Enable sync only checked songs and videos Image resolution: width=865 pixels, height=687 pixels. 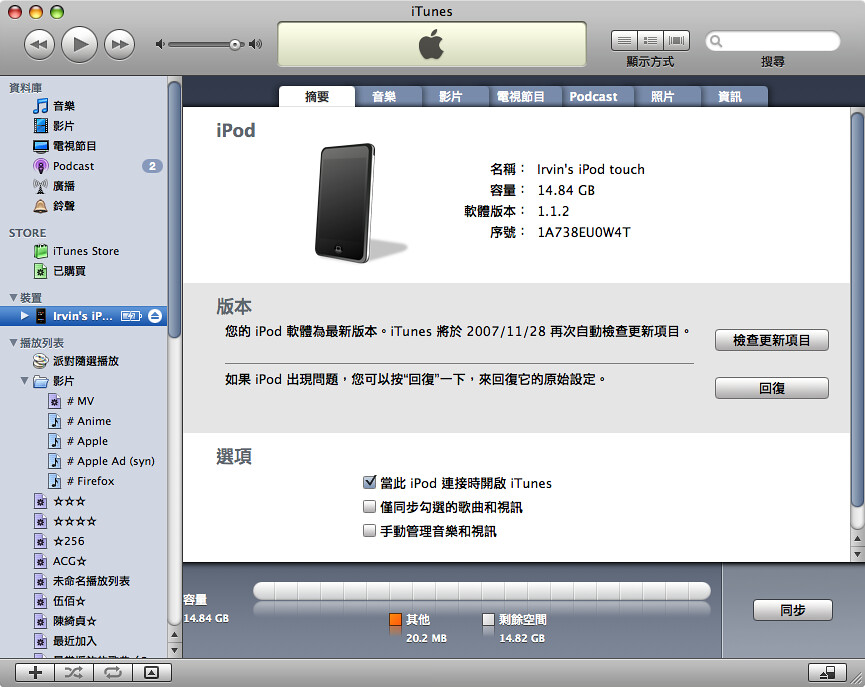(370, 507)
